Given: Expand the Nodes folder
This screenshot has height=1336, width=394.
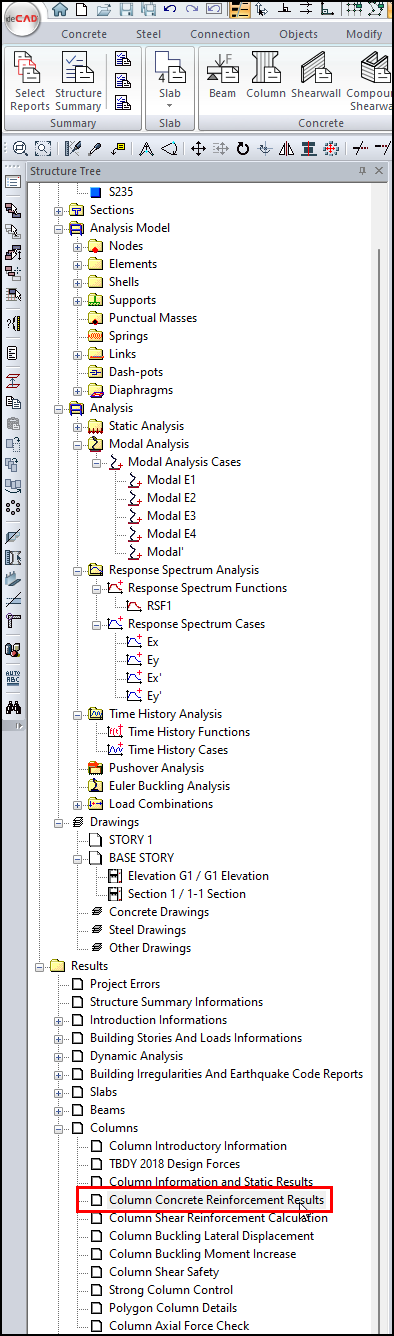Looking at the screenshot, I should (78, 246).
